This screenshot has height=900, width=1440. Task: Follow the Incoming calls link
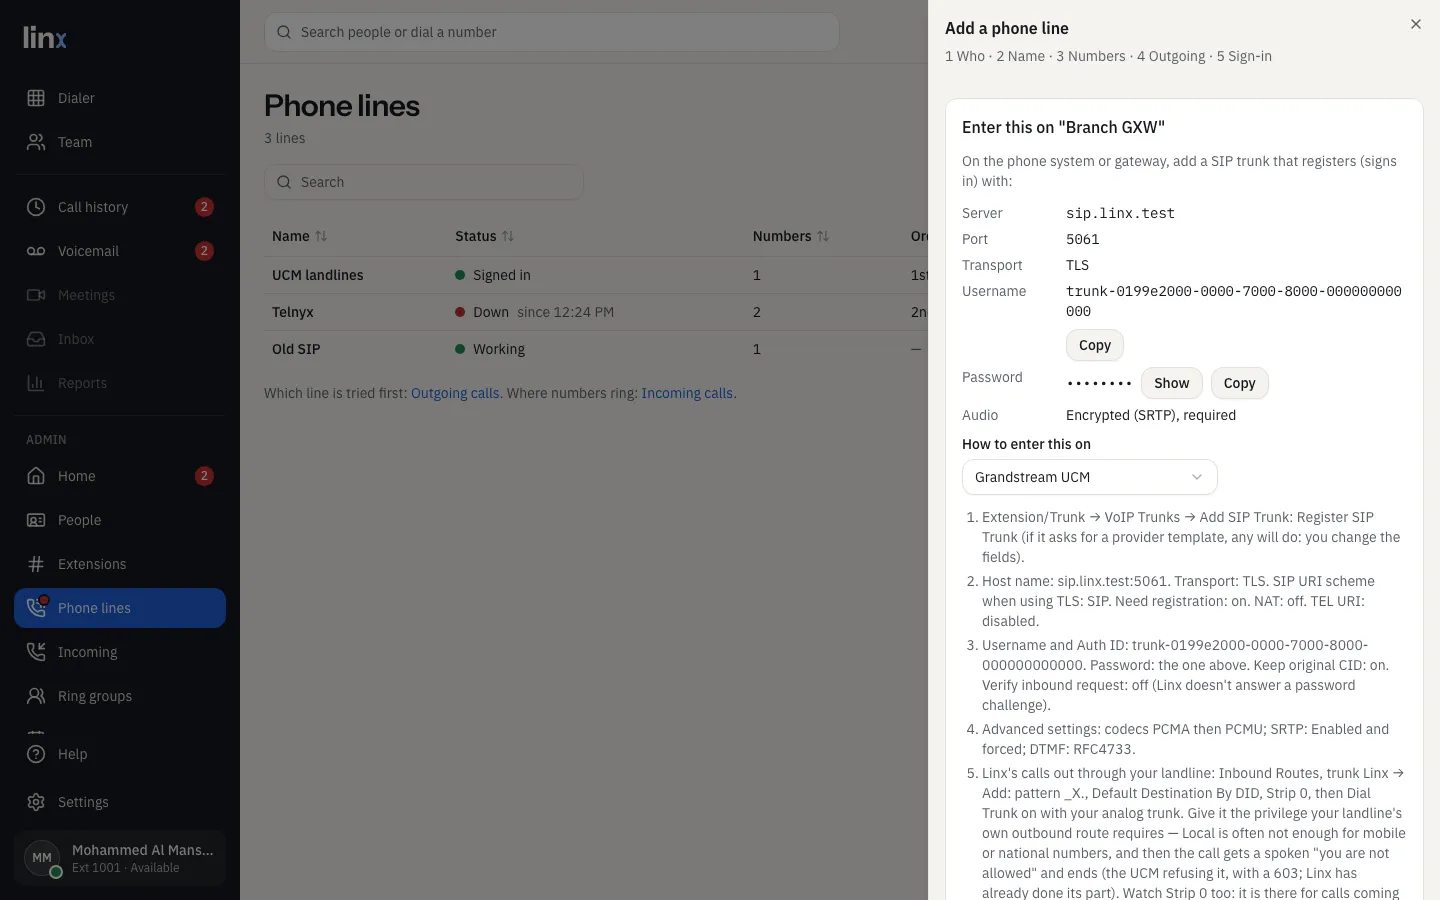[687, 393]
